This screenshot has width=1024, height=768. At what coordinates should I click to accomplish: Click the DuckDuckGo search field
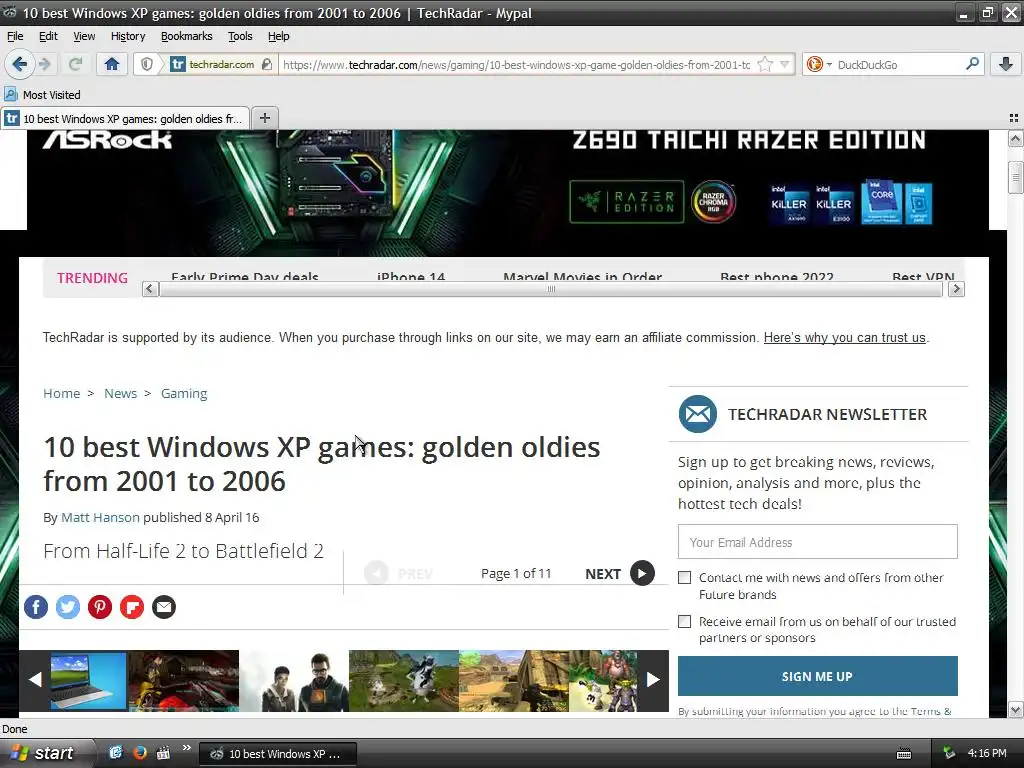coord(900,65)
